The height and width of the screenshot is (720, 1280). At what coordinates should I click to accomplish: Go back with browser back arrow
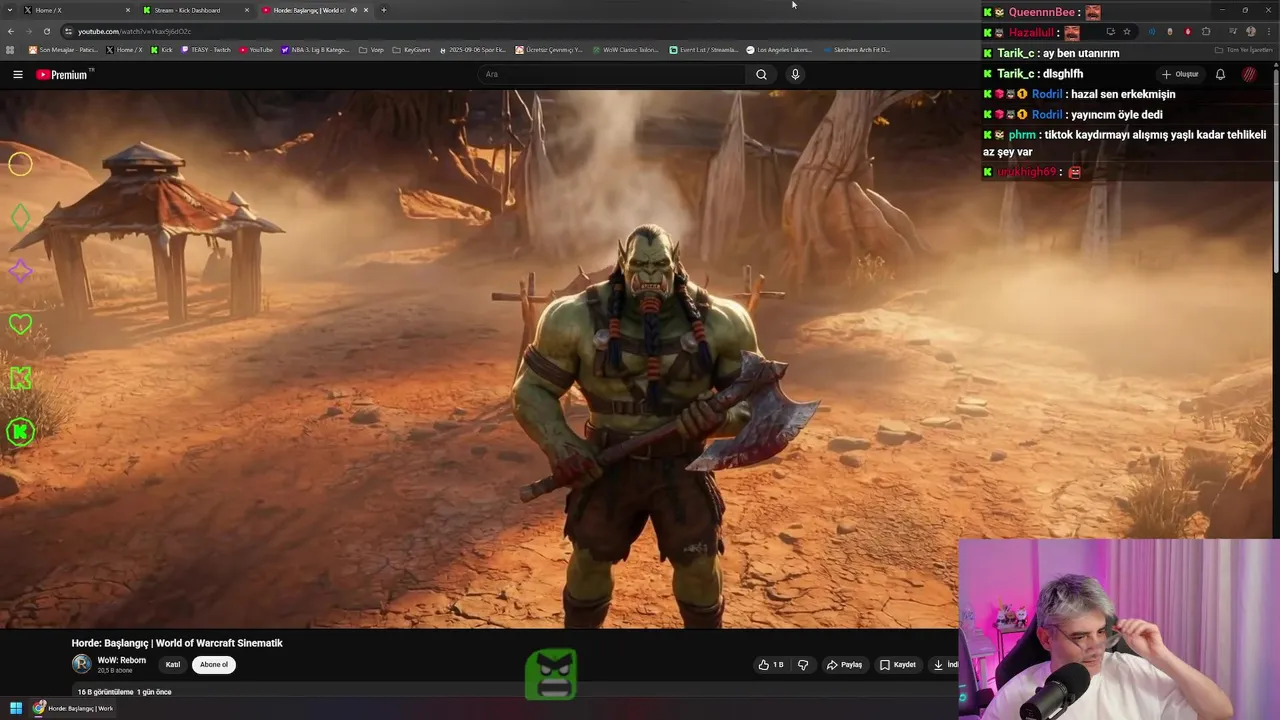pos(10,31)
